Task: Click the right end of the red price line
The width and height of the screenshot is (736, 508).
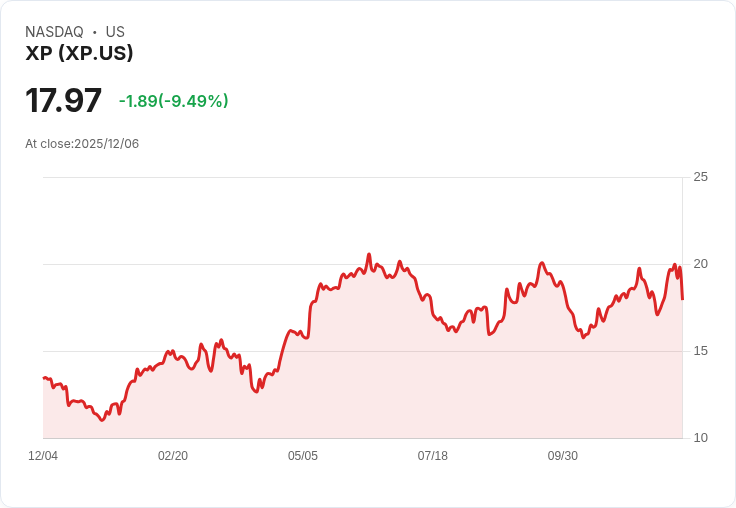Action: [682, 298]
